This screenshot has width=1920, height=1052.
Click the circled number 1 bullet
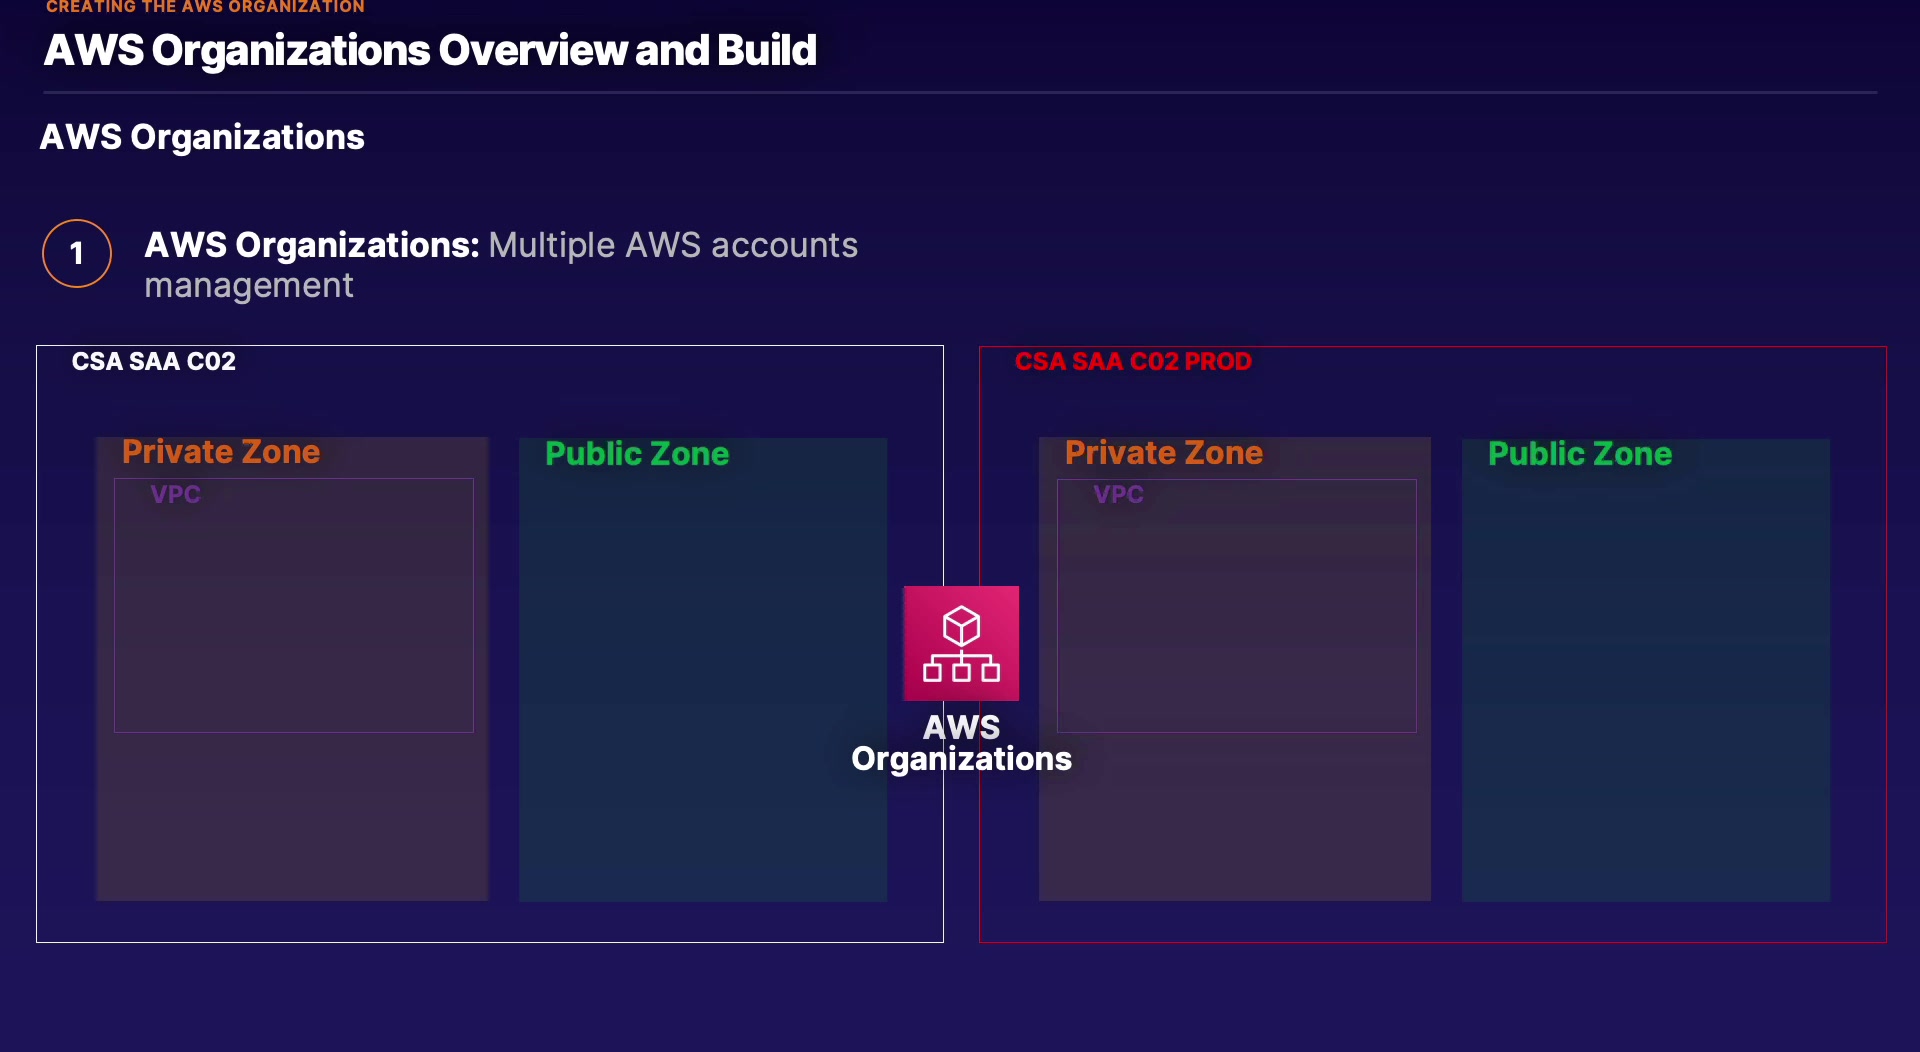point(77,254)
